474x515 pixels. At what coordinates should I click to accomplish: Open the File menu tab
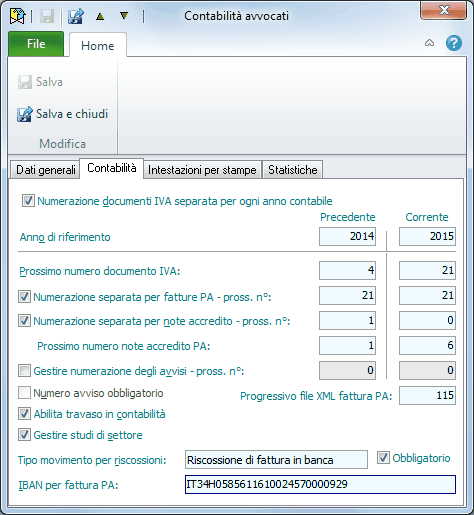tap(36, 44)
